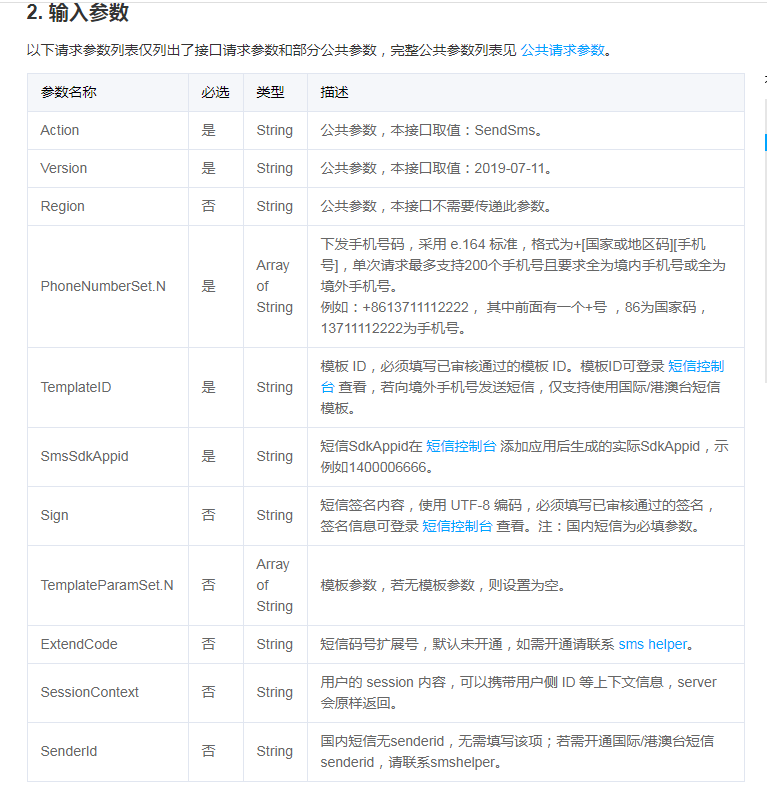767x800 pixels.
Task: Click the '2. 输入参数' section heading
Action: point(78,12)
